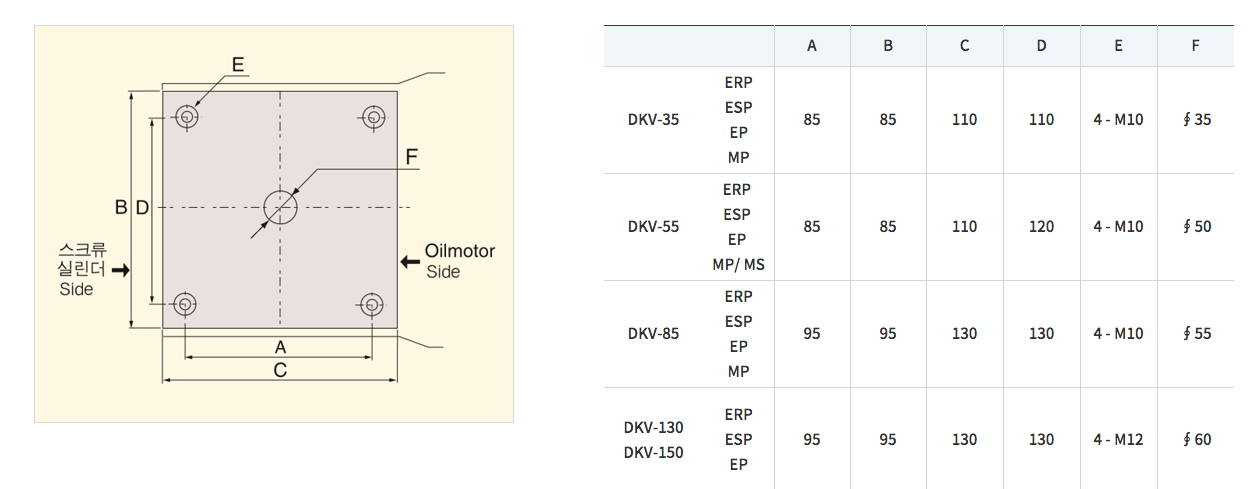Click the top-left bolt hole in the diagram

pos(186,117)
